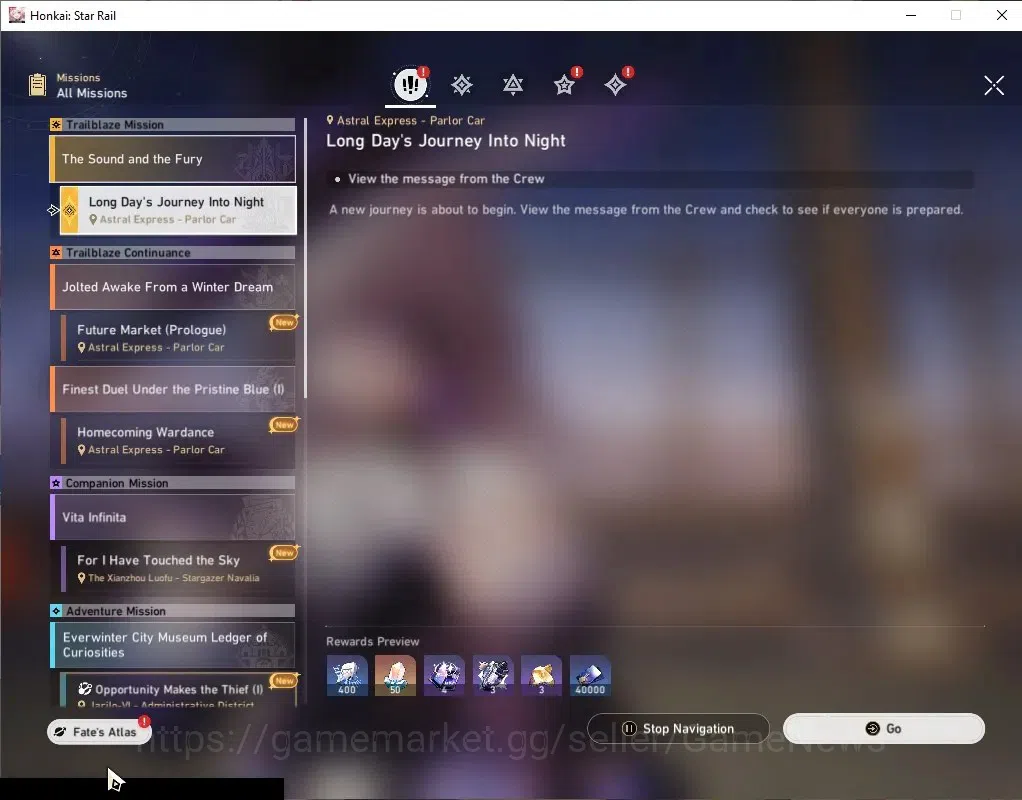
Task: Close the missions panel with the X icon
Action: tap(994, 85)
